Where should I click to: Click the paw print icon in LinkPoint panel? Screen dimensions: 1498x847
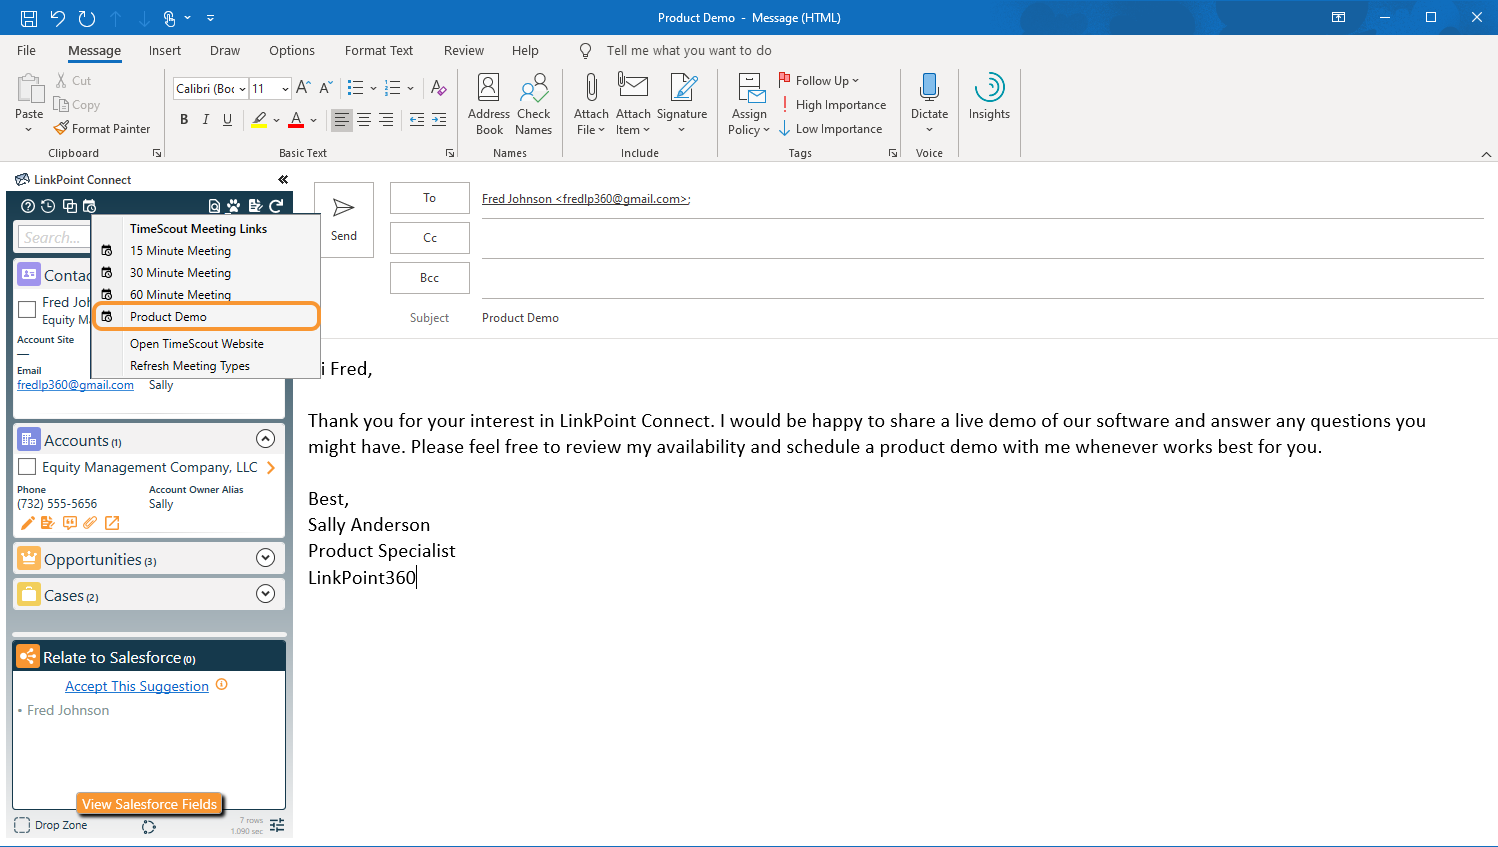pos(234,206)
